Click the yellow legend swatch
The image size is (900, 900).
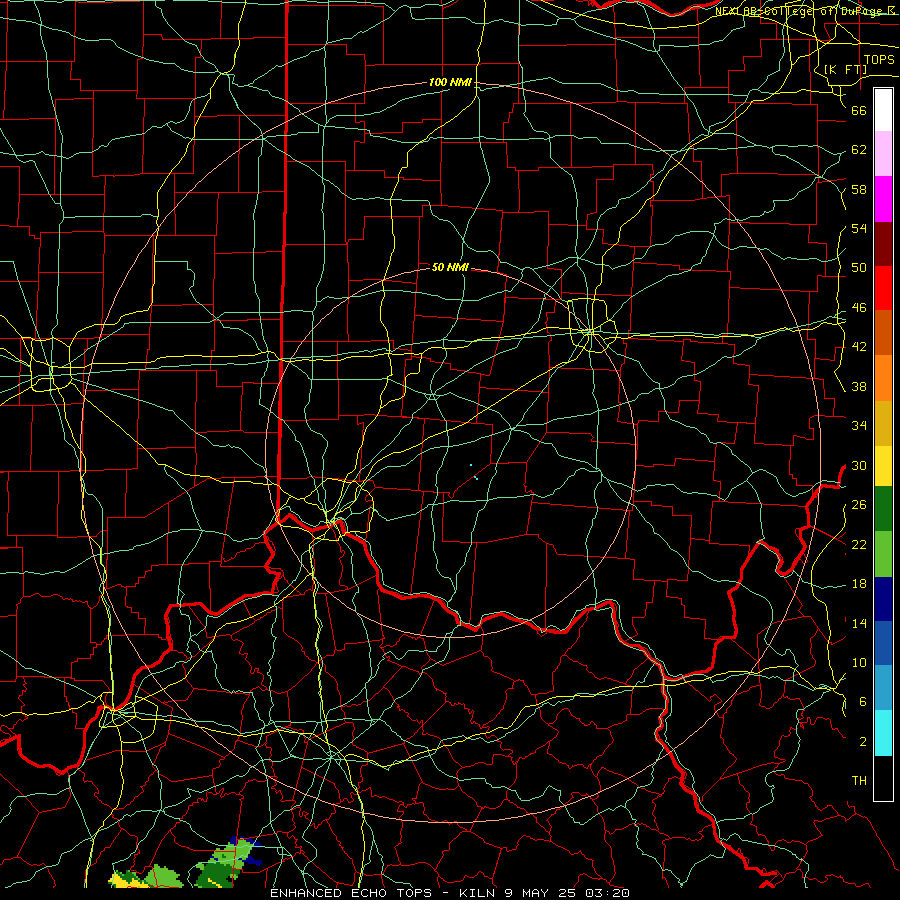pyautogui.click(x=883, y=466)
